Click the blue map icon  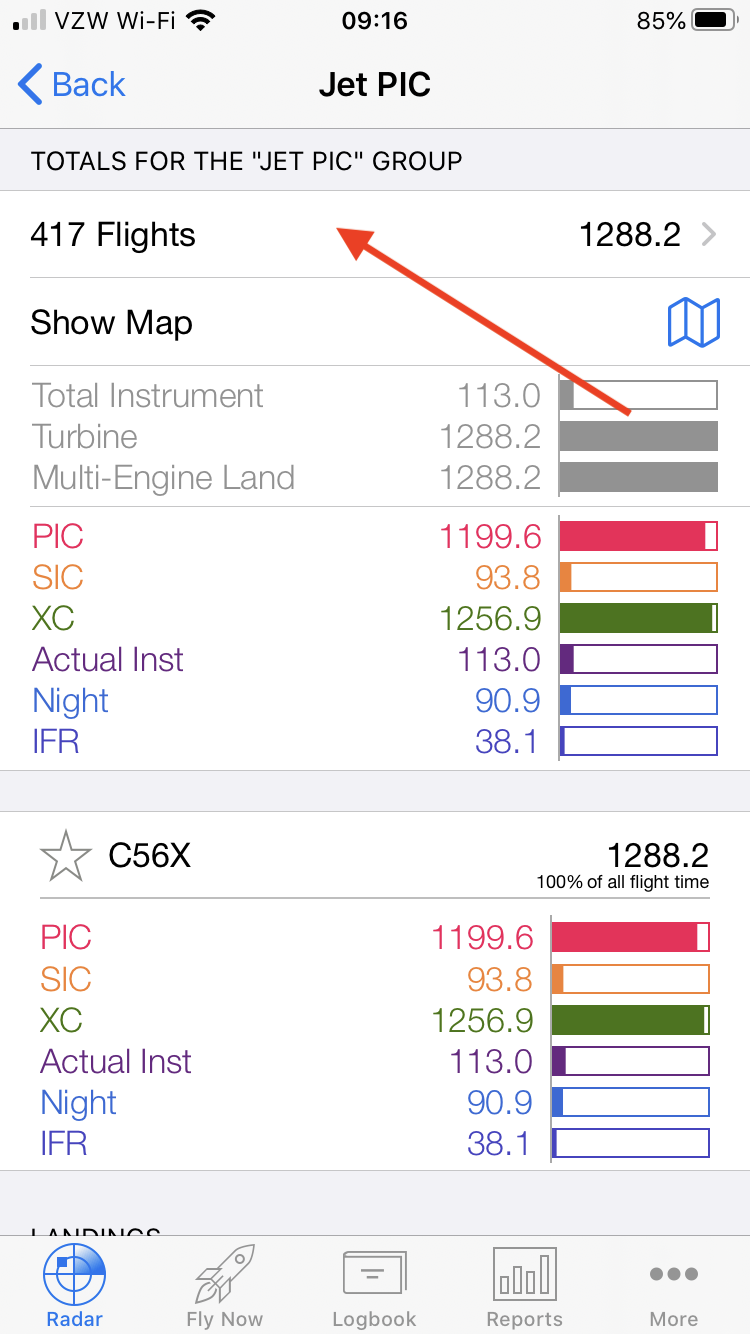point(693,323)
